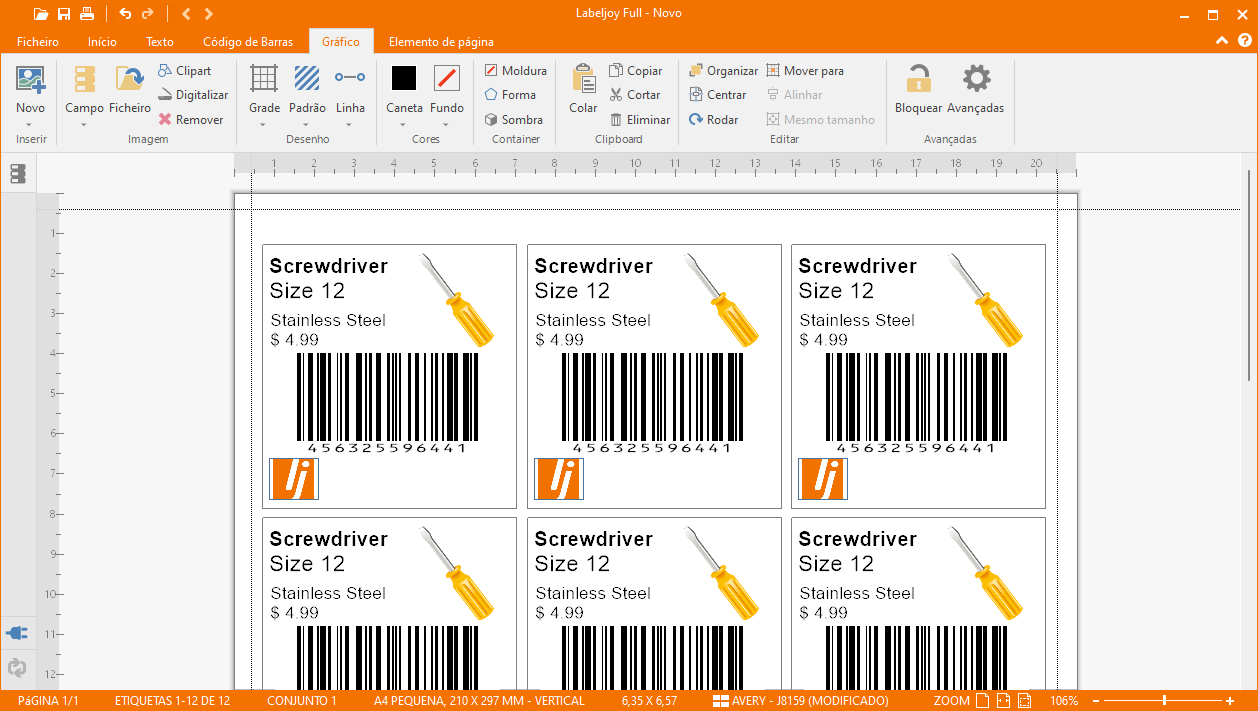Open the Organizar arrange option

pos(723,71)
